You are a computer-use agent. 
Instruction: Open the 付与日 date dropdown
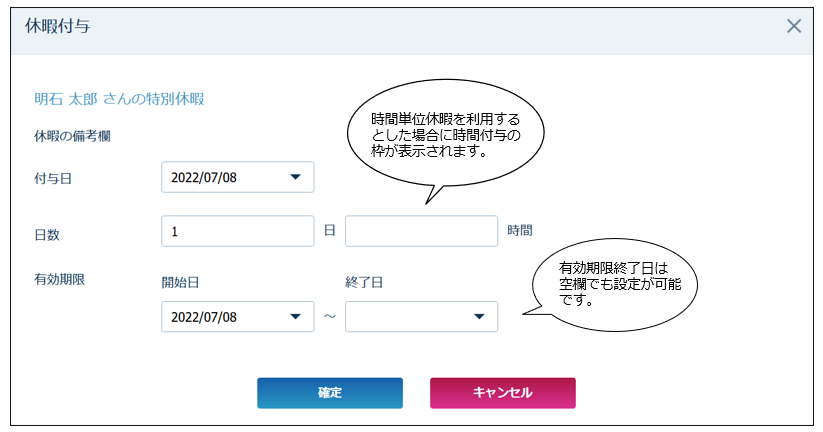(238, 177)
